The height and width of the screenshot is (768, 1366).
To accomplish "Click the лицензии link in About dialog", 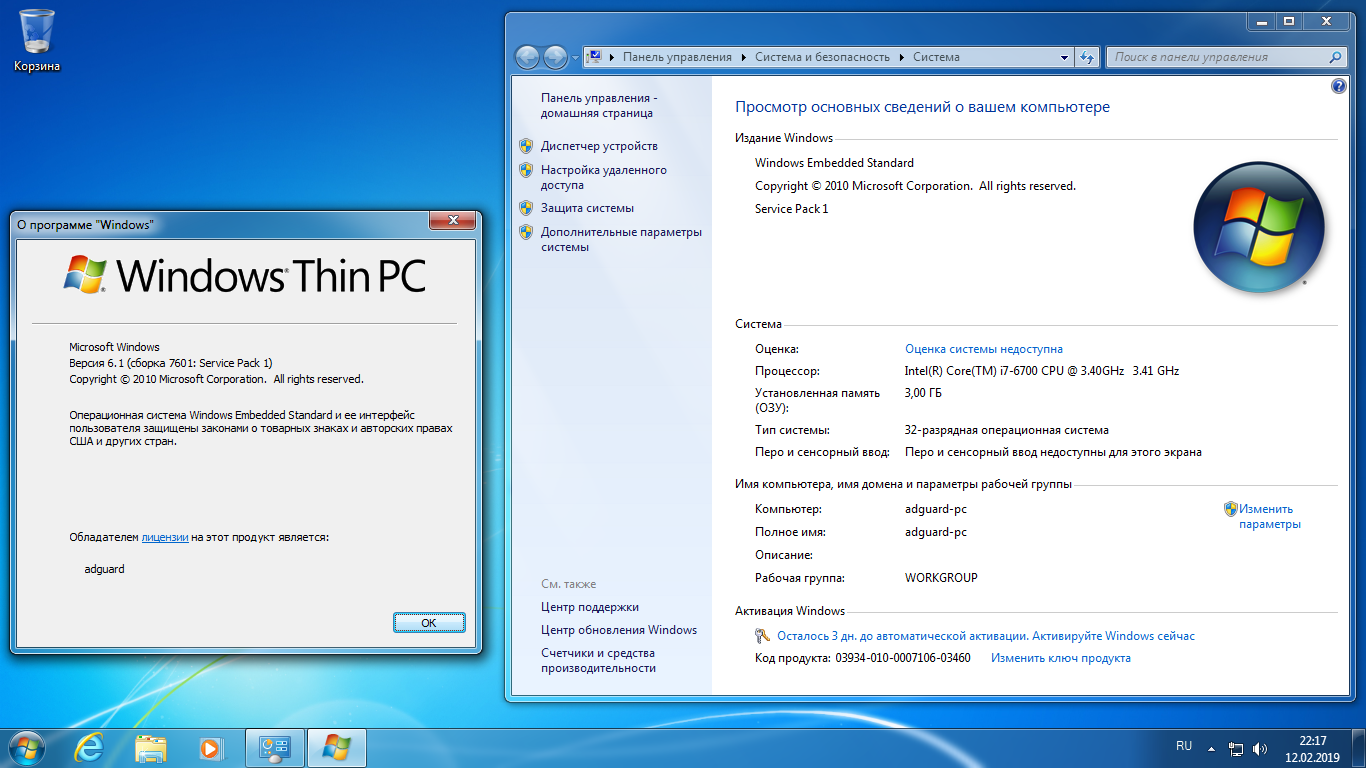I will [165, 537].
